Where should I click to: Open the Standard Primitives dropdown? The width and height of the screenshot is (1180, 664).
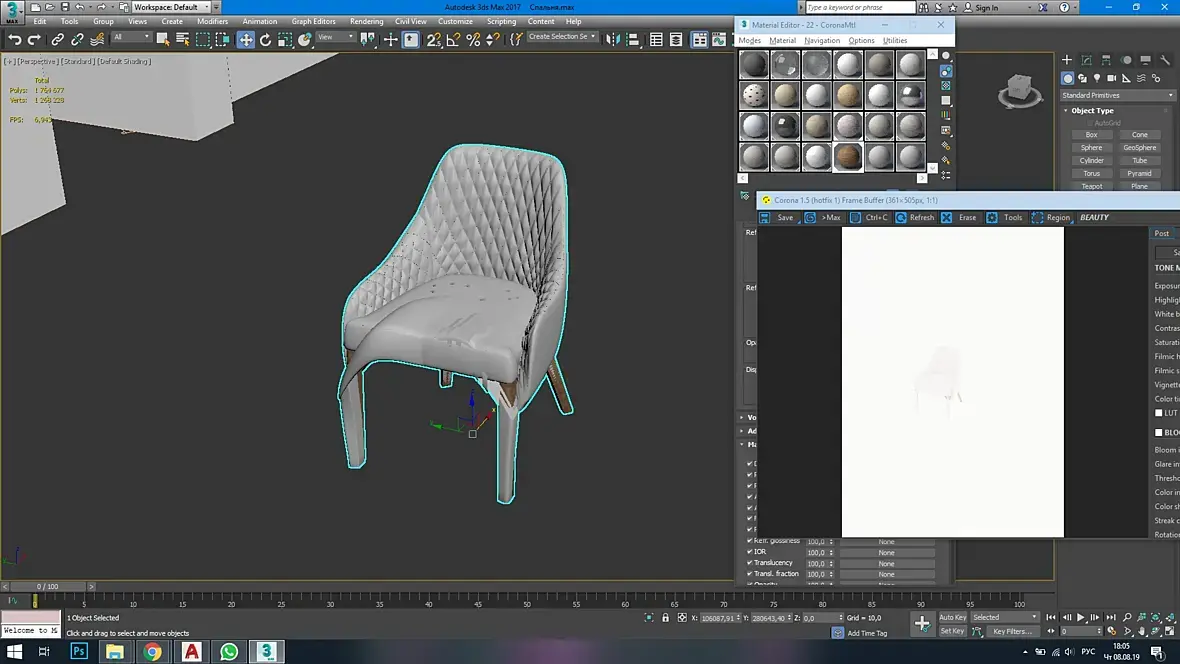[x=1117, y=95]
